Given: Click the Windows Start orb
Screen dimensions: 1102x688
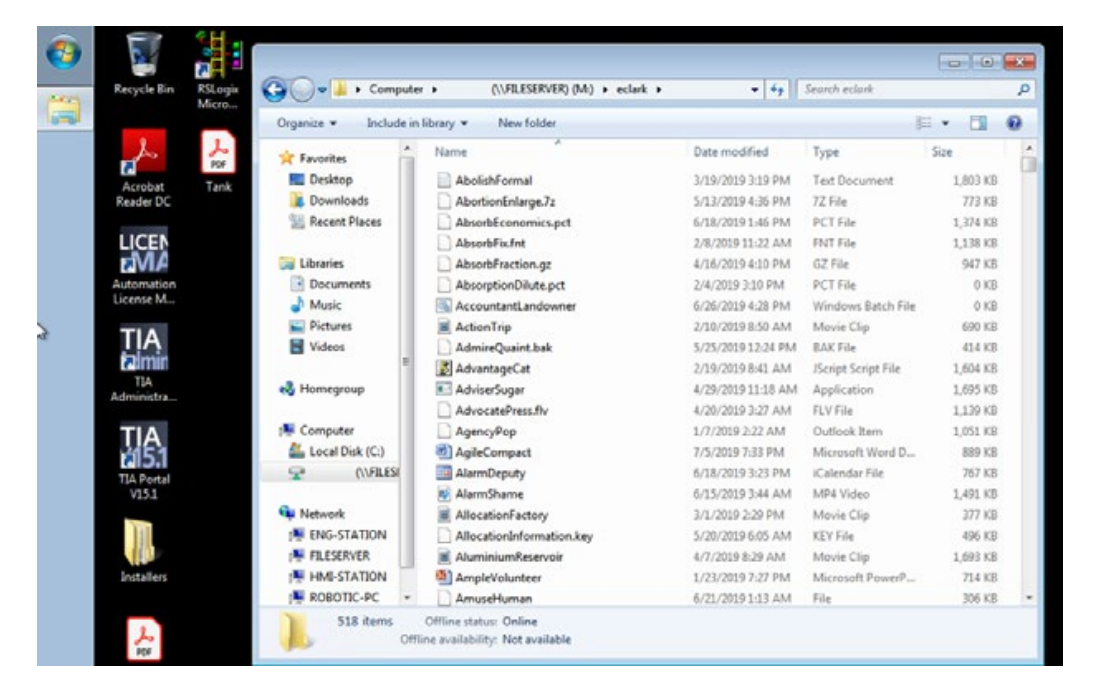Looking at the screenshot, I should point(64,53).
